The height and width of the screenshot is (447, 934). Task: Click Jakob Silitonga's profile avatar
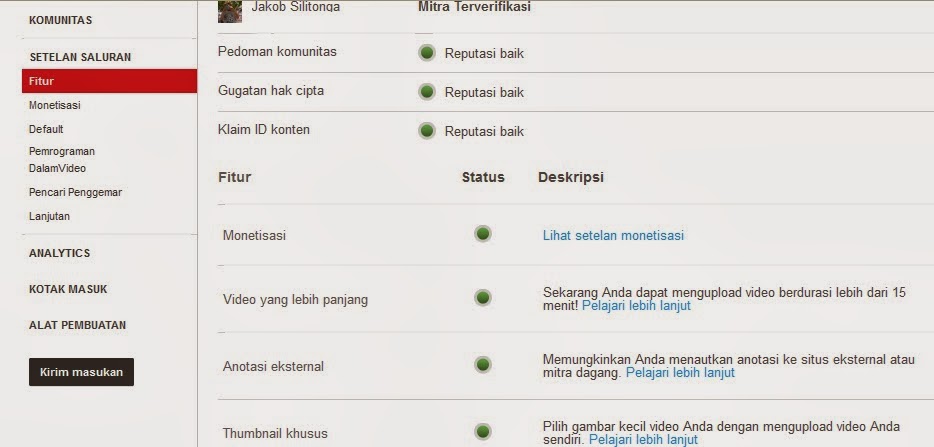[230, 11]
